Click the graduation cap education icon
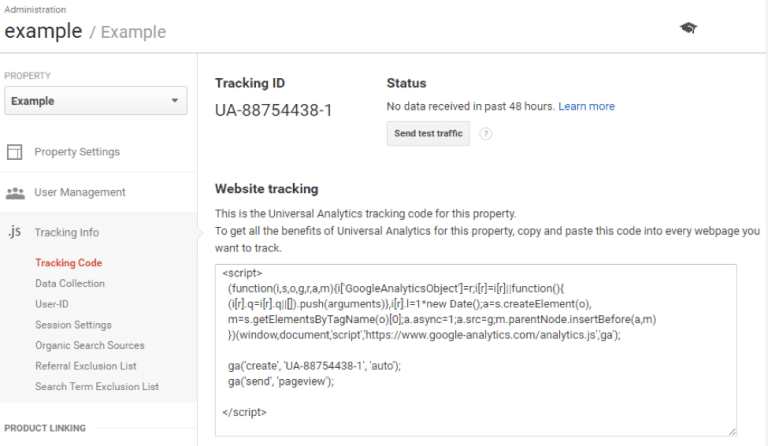 (x=688, y=28)
